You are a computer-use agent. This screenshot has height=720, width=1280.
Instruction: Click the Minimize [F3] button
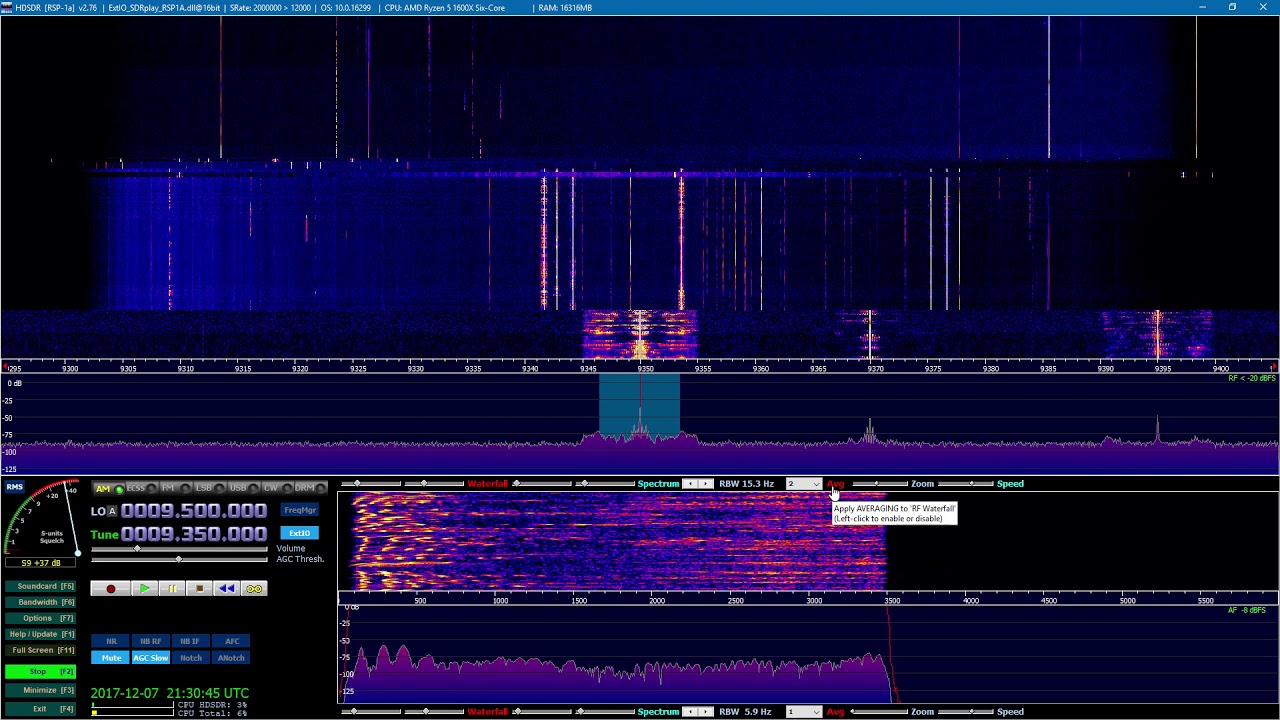[x=40, y=690]
